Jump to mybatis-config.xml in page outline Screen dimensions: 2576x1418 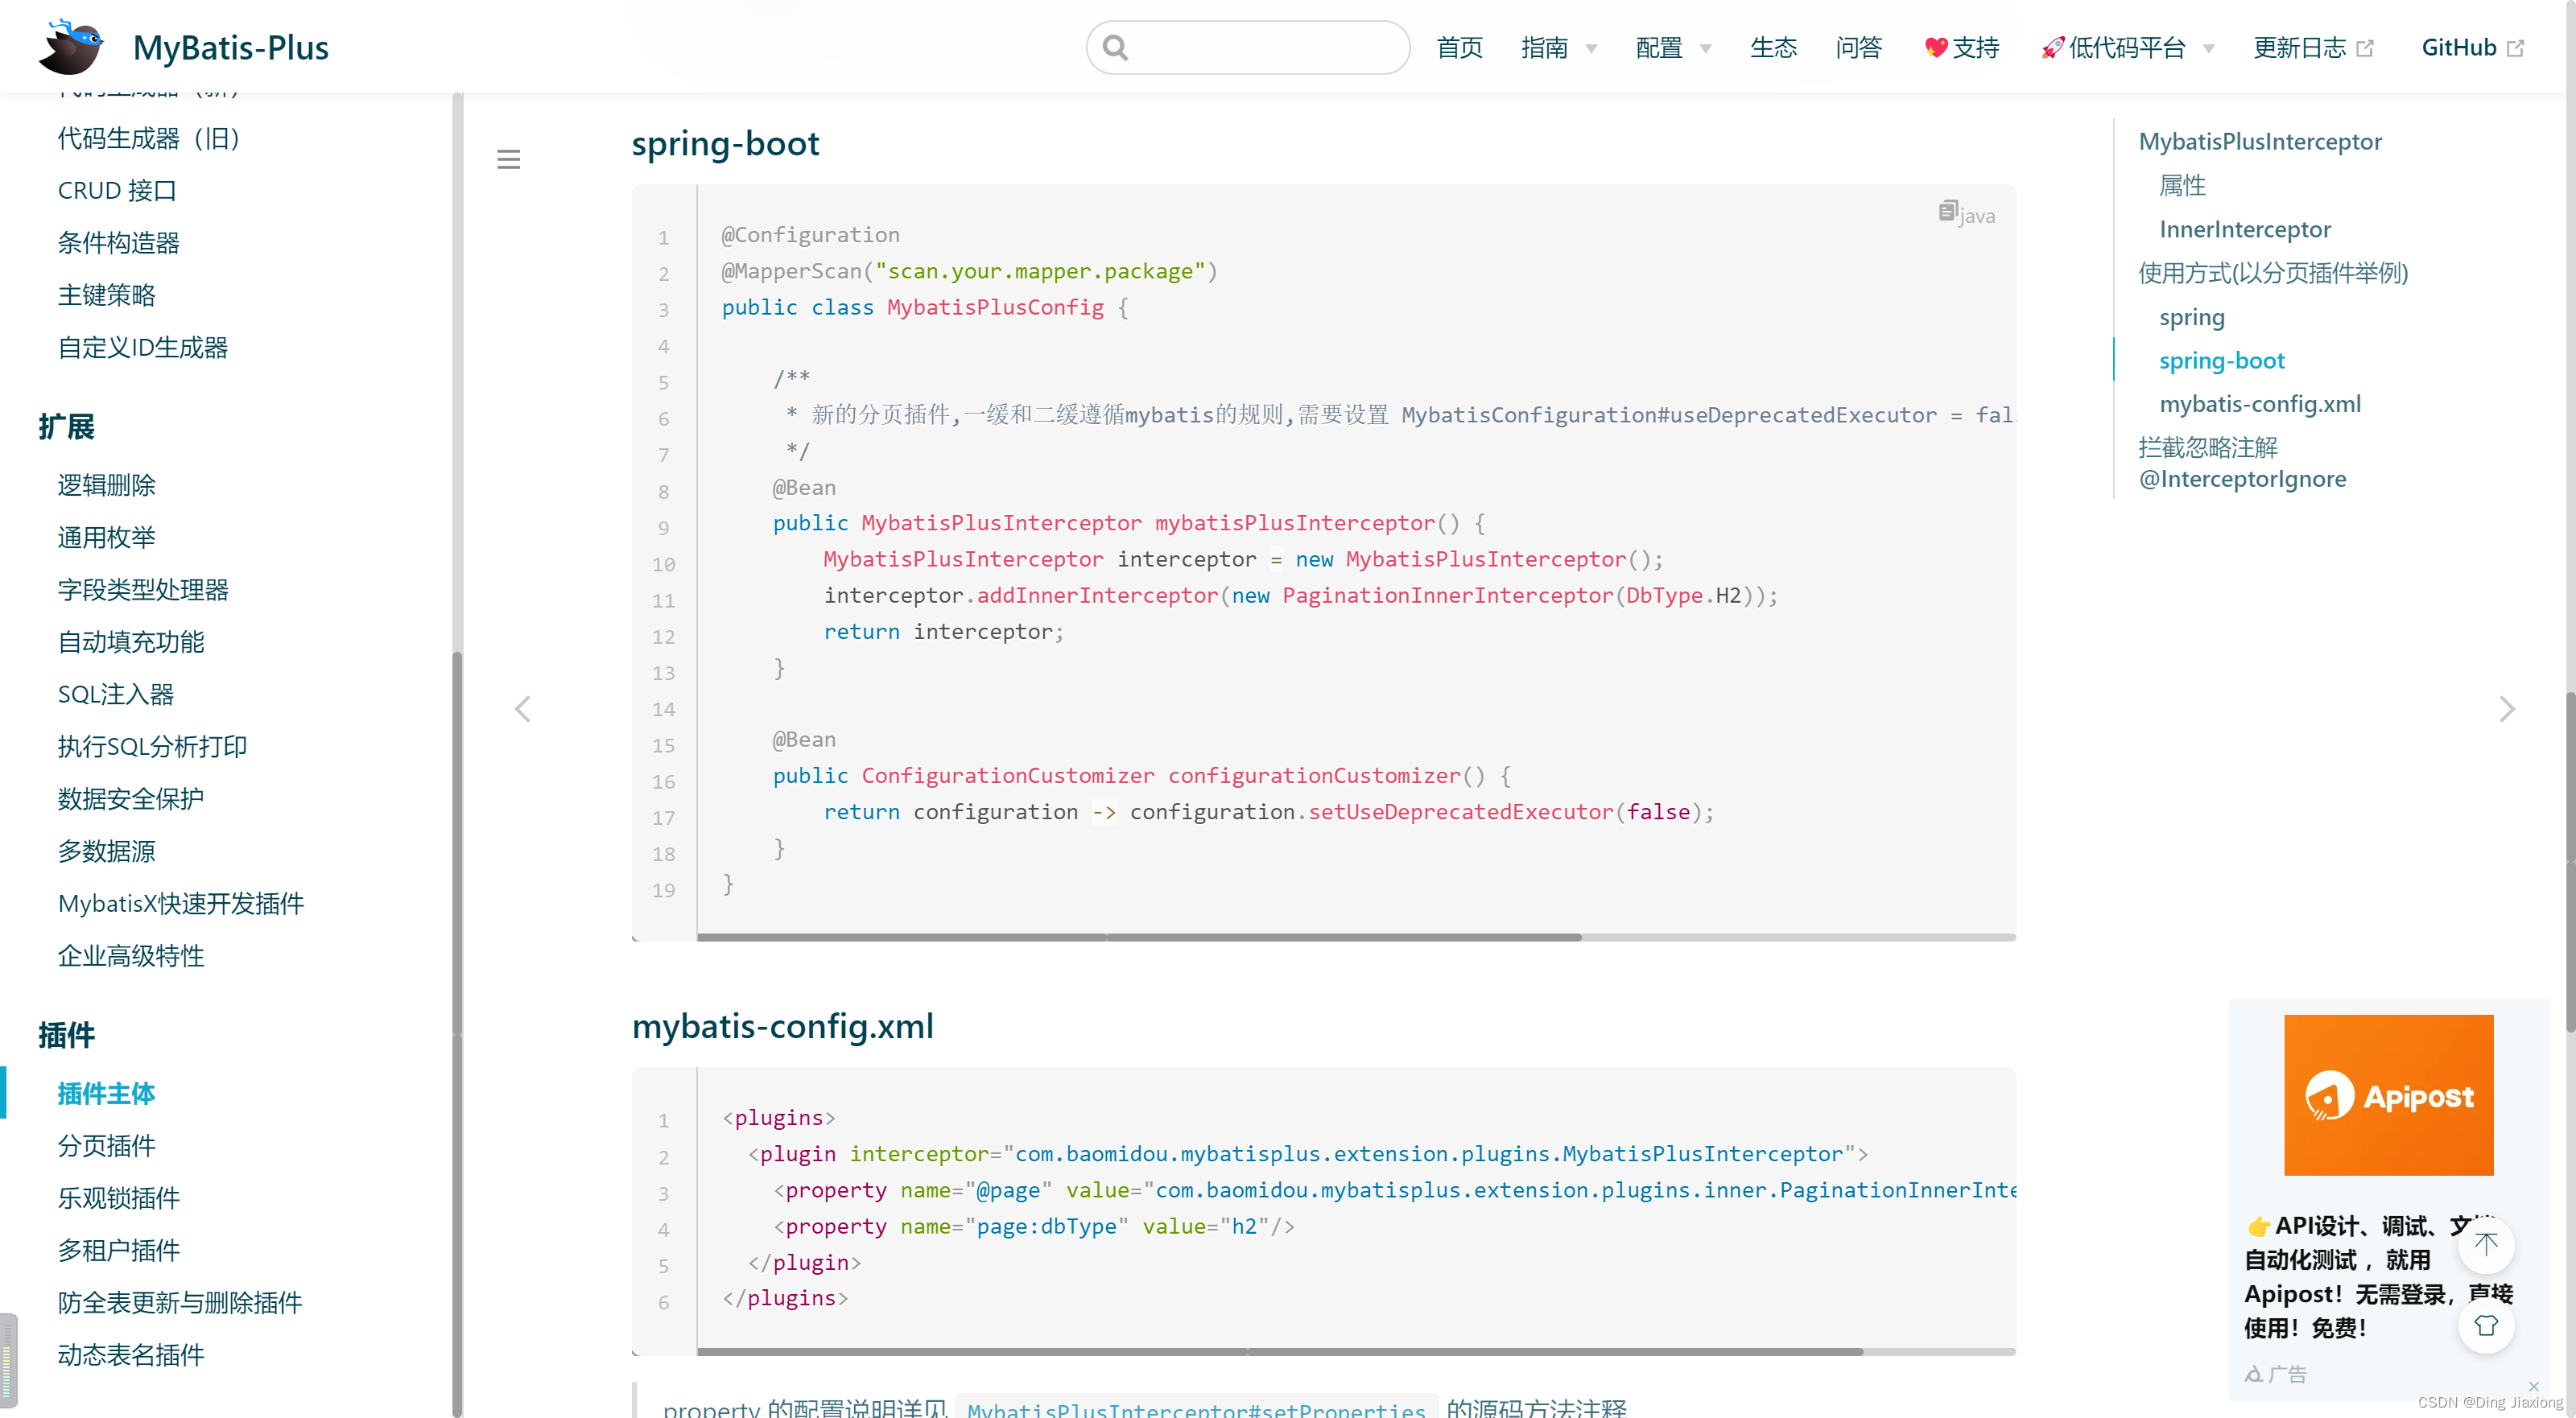(2259, 404)
